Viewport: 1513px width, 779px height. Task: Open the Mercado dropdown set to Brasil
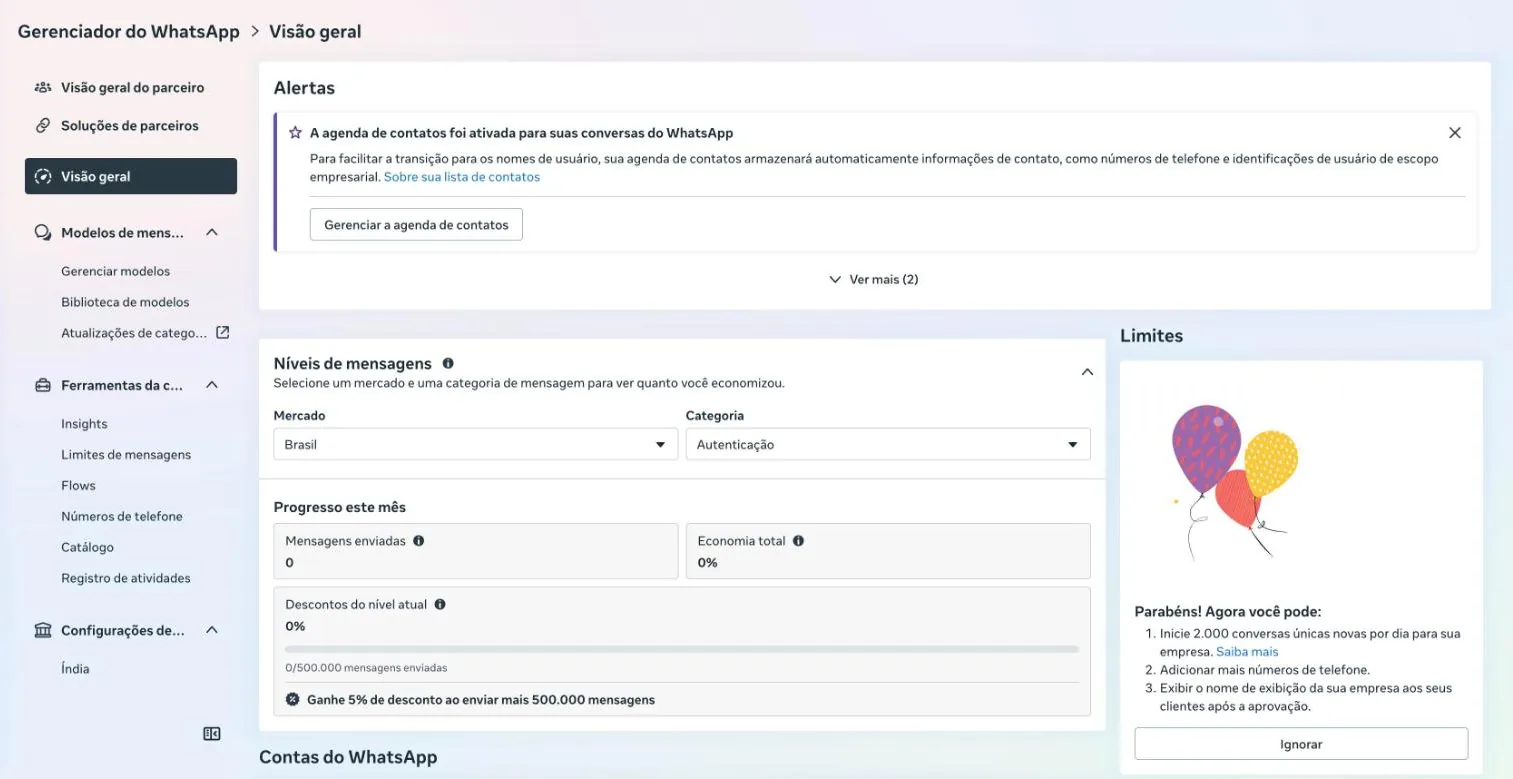[475, 445]
